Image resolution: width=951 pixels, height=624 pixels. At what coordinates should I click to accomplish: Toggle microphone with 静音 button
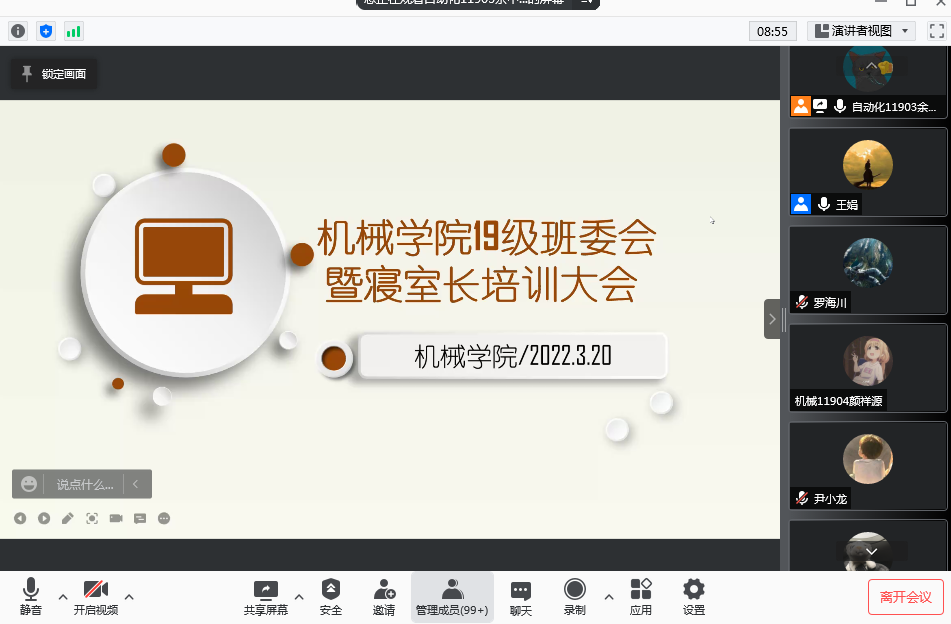(x=31, y=597)
